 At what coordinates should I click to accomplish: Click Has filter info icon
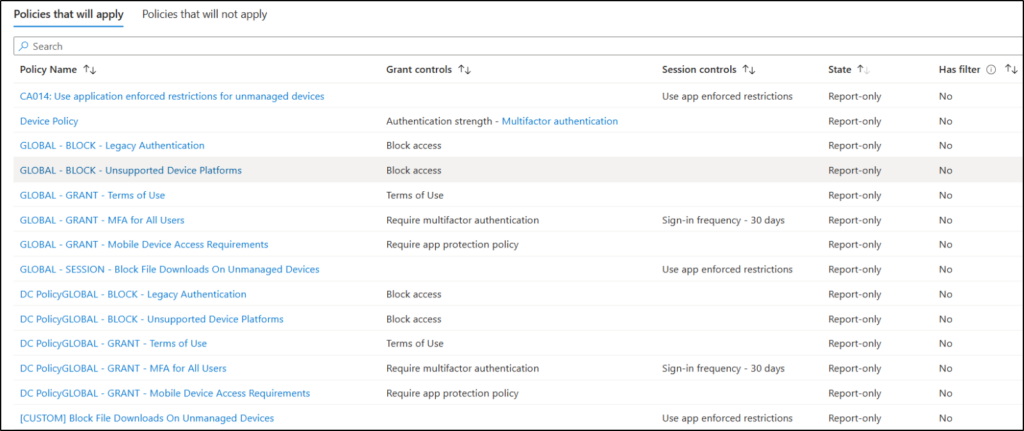tap(990, 70)
